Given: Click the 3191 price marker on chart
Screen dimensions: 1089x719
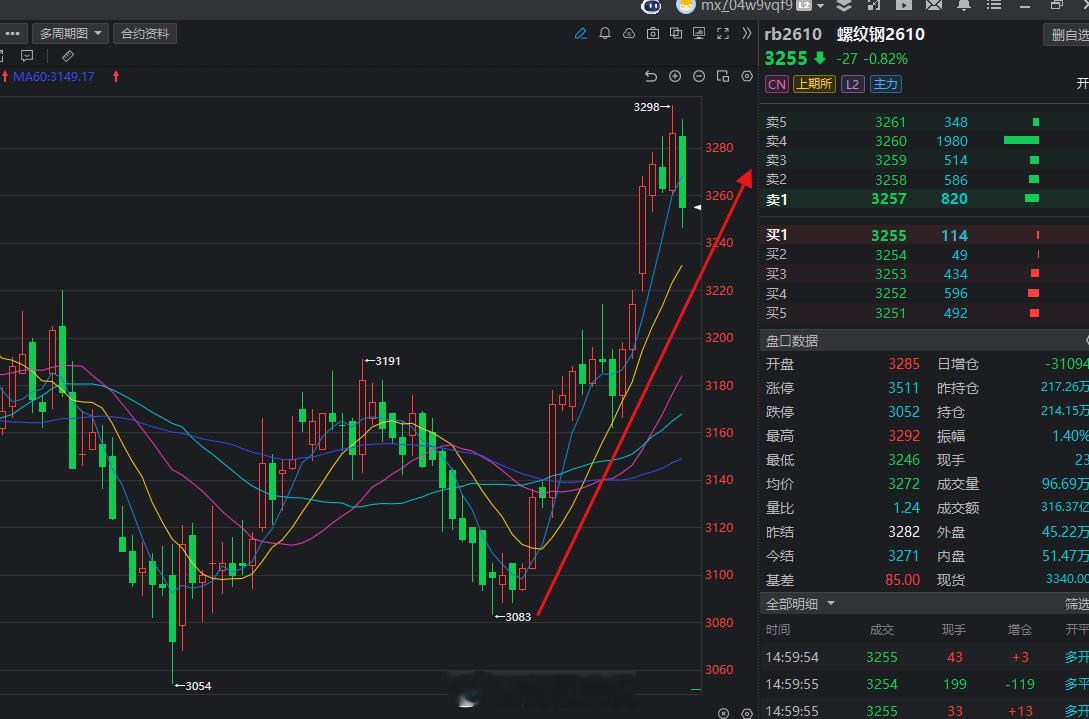Looking at the screenshot, I should click(x=383, y=361).
